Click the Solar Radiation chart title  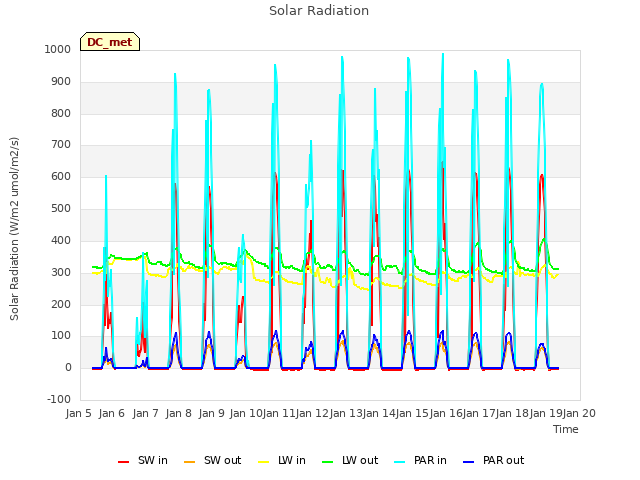pos(319,11)
